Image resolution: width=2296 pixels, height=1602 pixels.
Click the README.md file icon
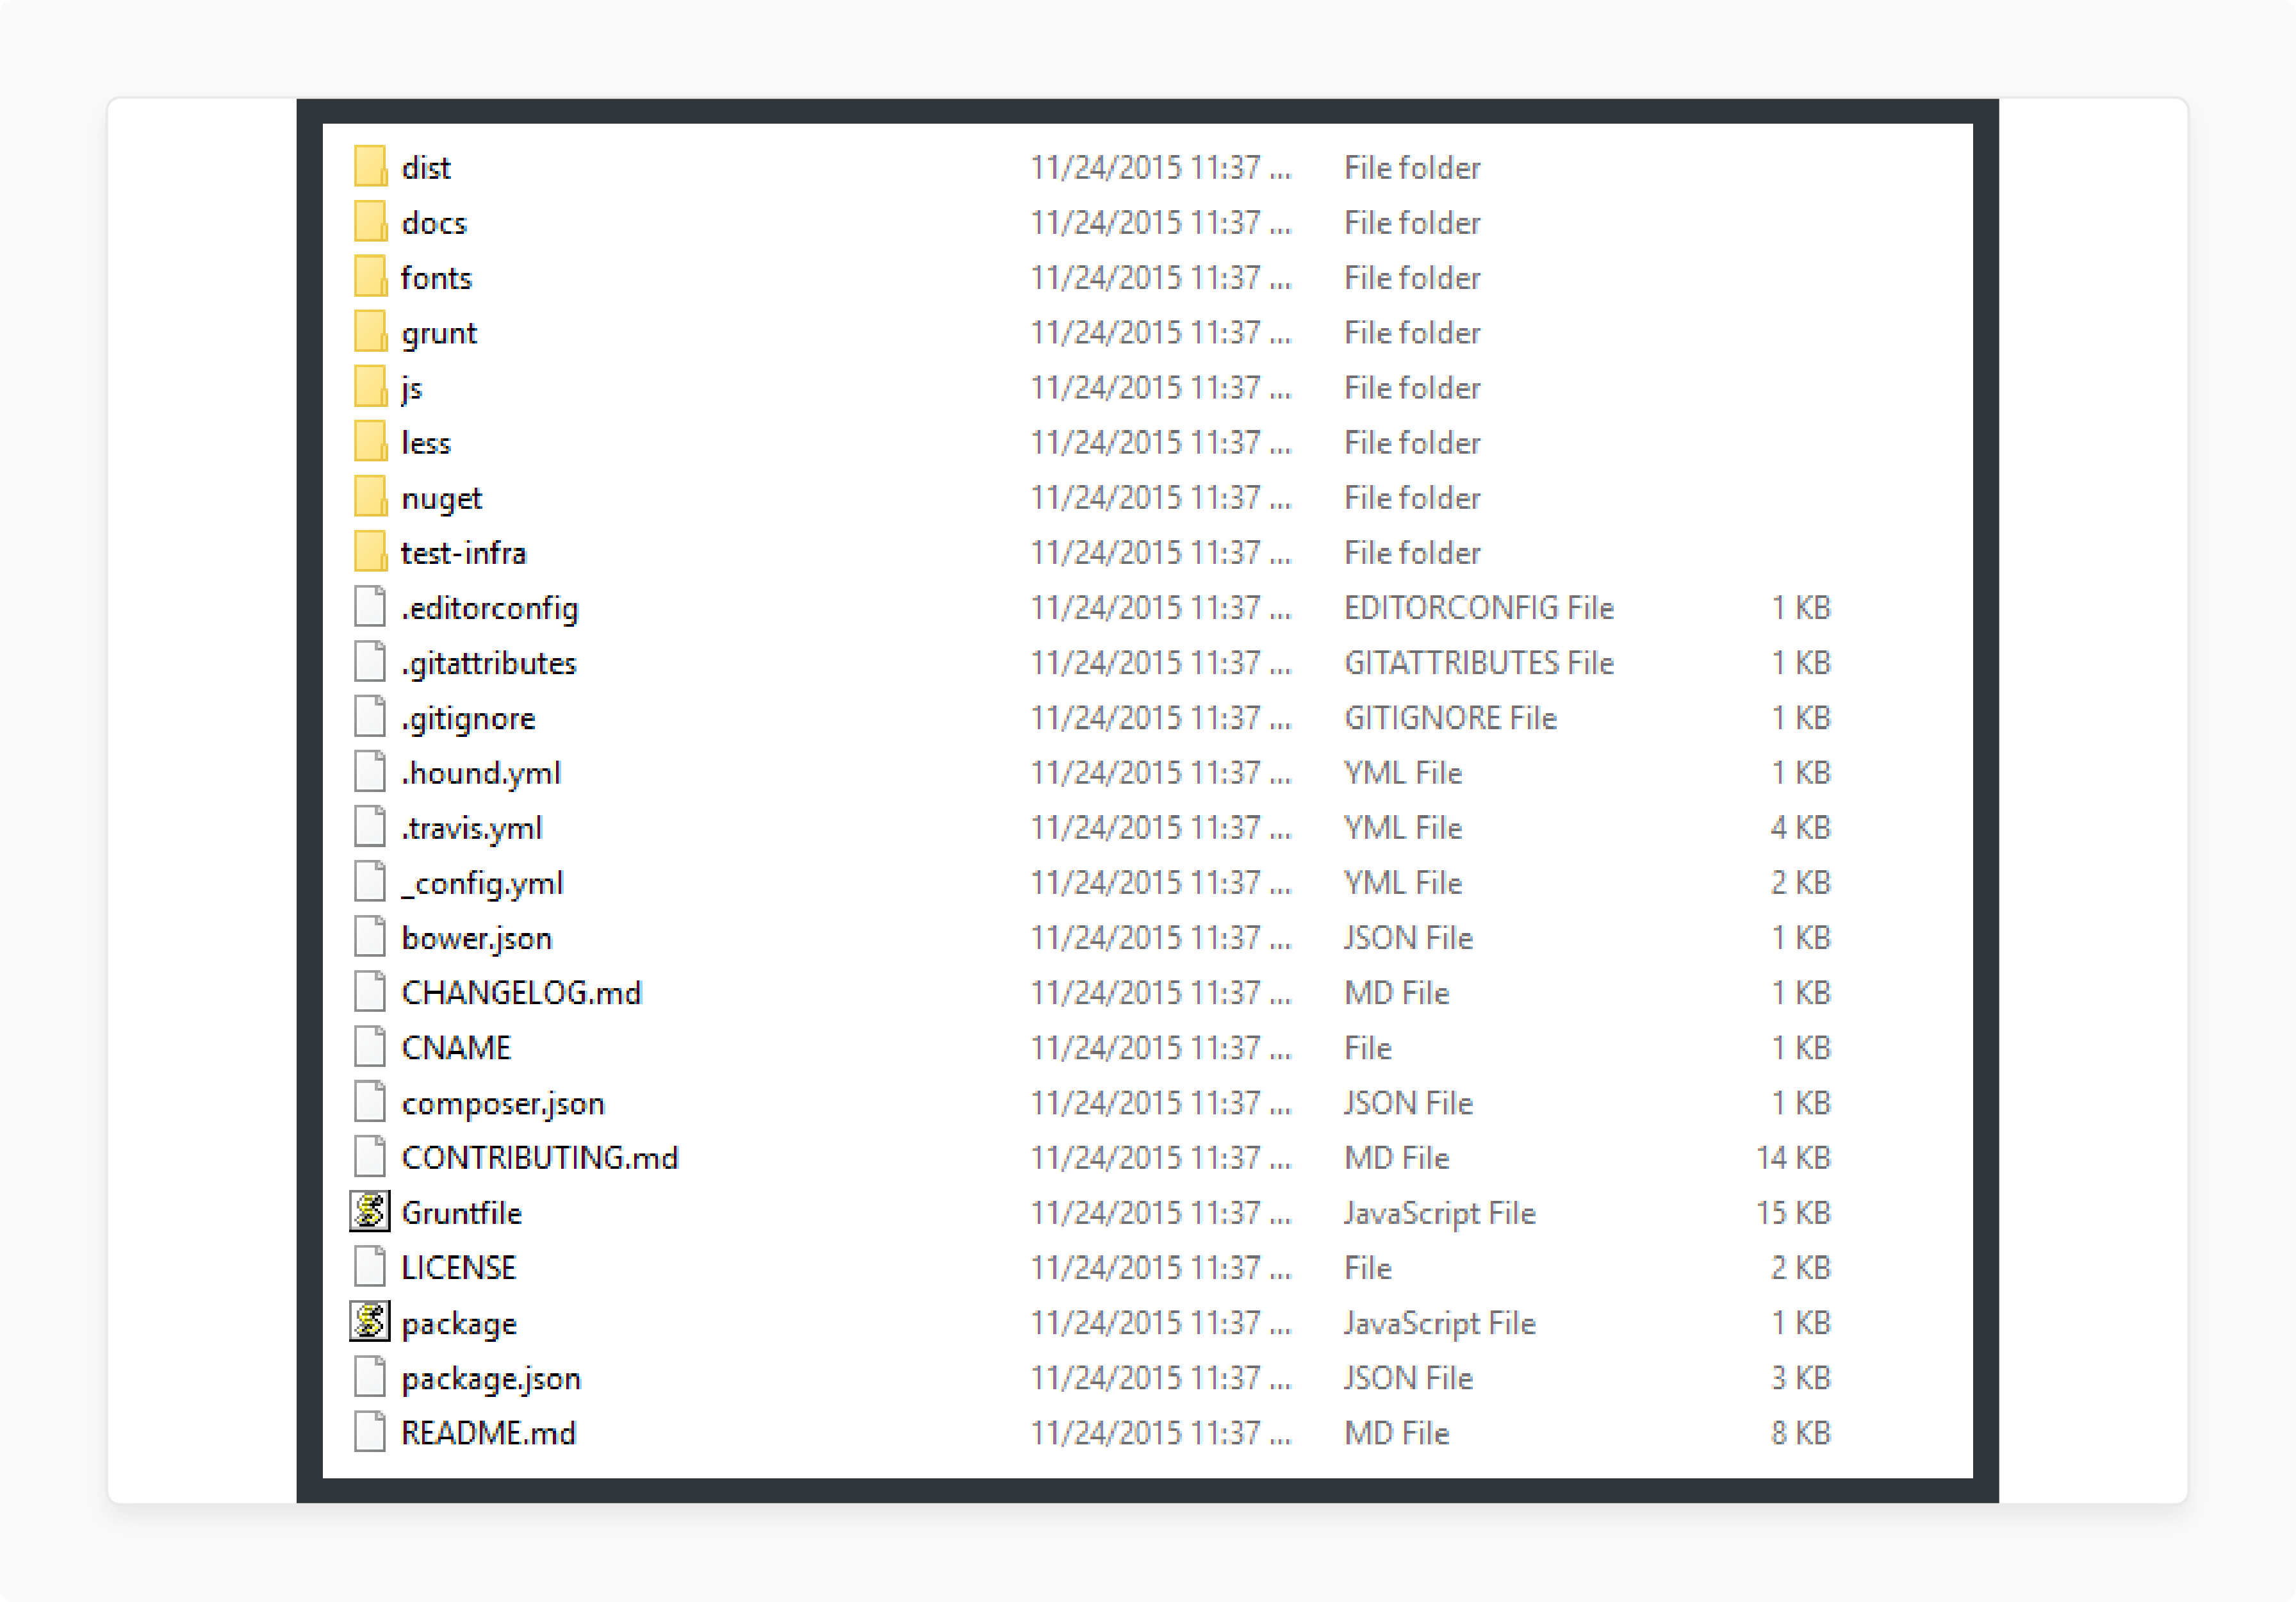(x=370, y=1431)
